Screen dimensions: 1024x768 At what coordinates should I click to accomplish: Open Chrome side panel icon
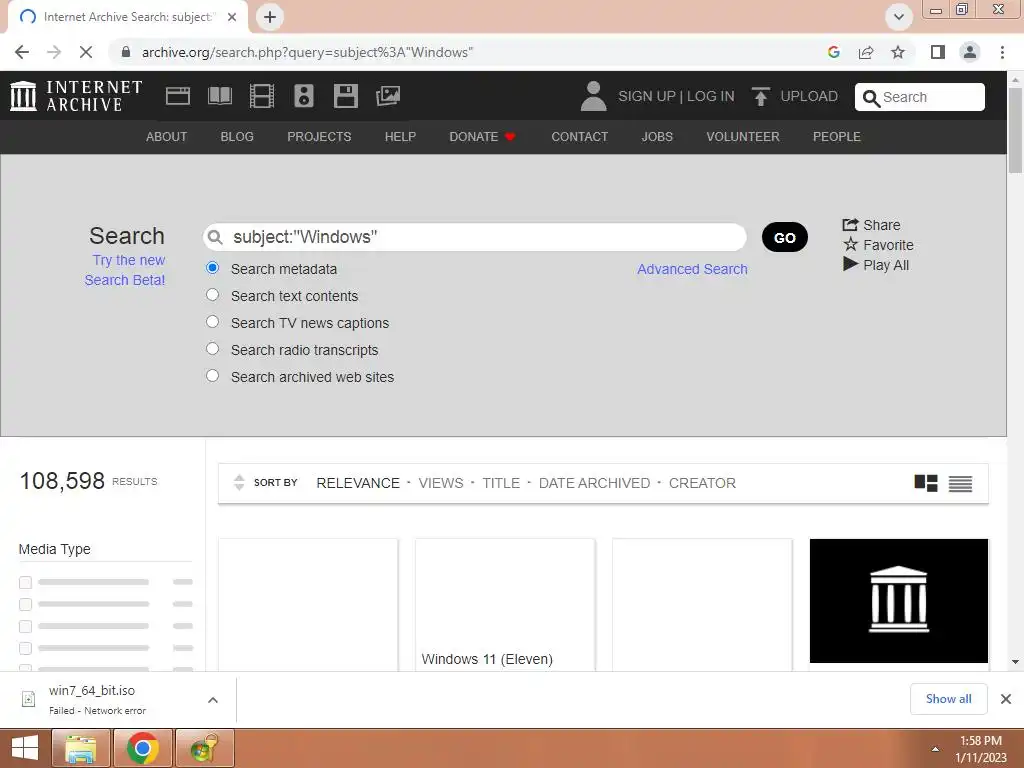(x=938, y=52)
